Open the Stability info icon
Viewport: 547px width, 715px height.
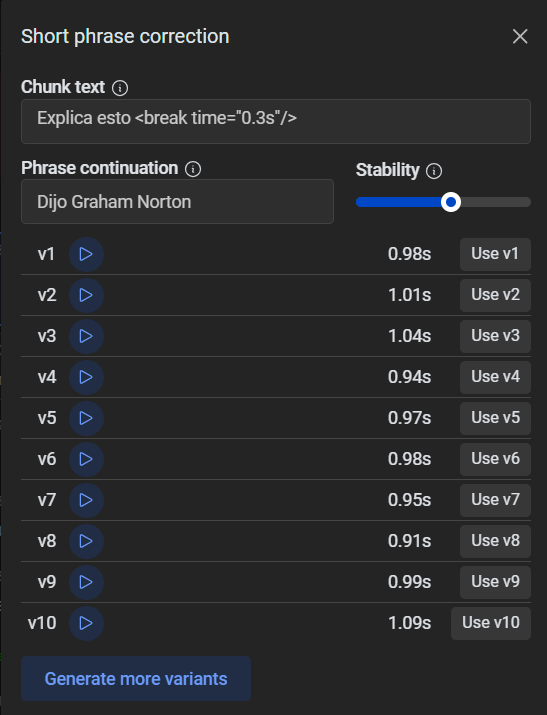click(433, 171)
